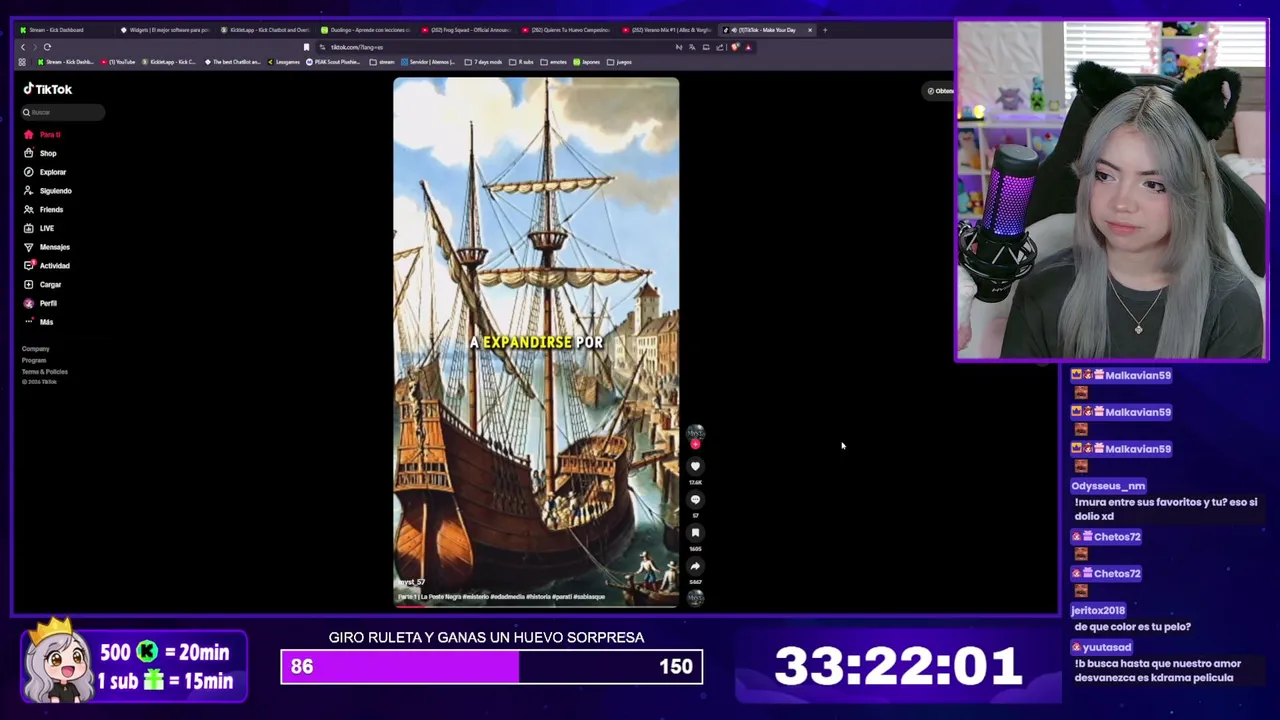Screen dimensions: 1280x720
Task: Like the video with the heart icon
Action: 695,466
